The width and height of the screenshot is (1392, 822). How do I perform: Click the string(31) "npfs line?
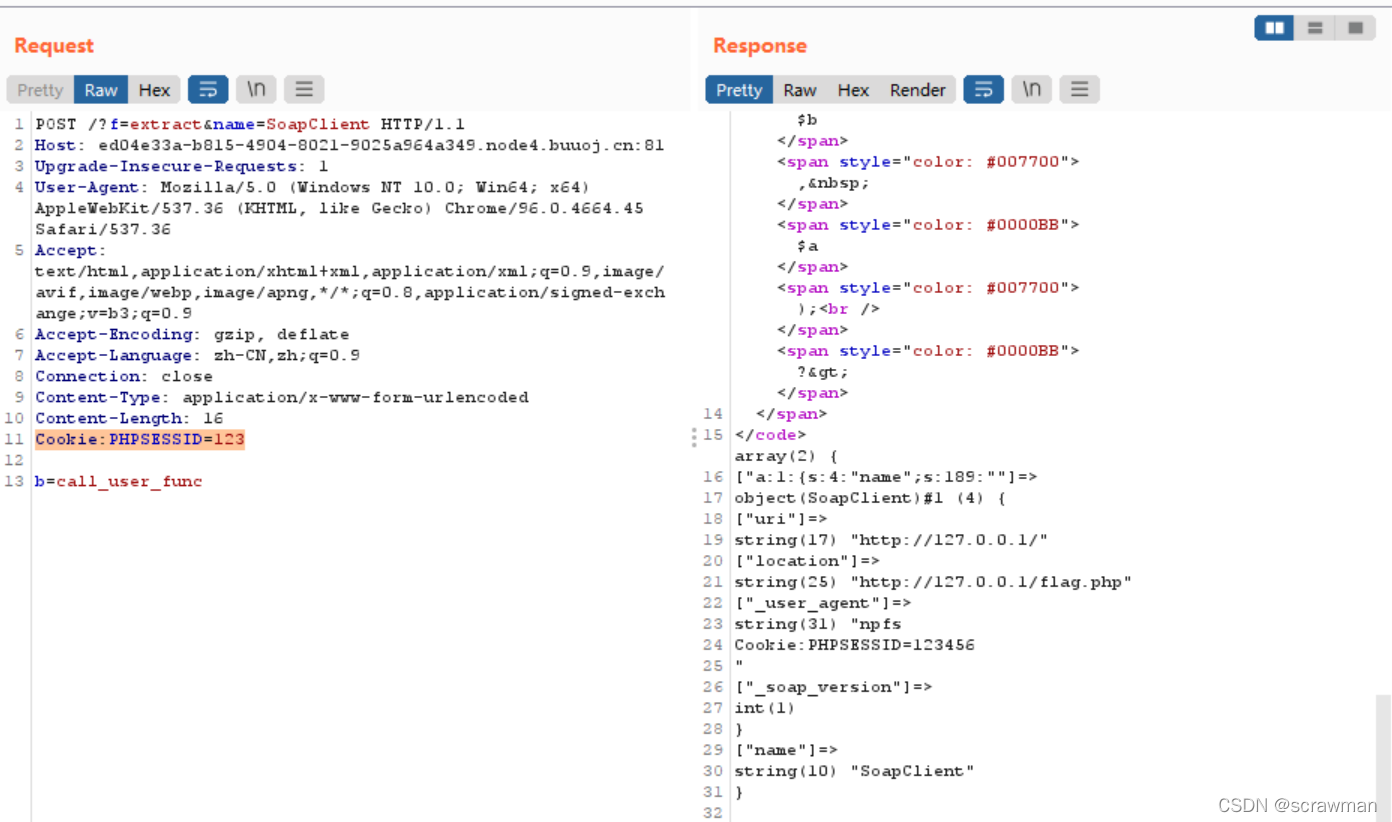[x=812, y=624]
